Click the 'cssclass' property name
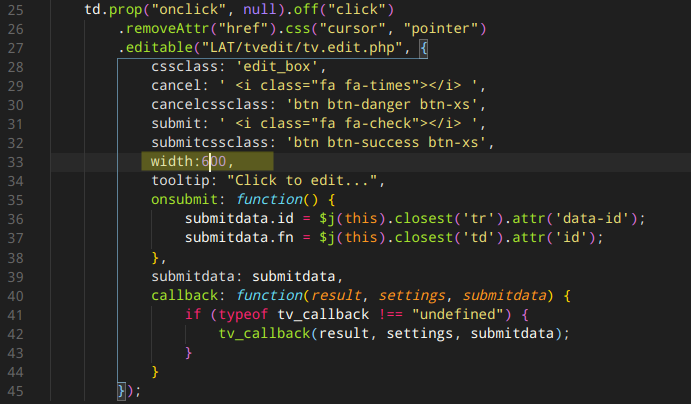This screenshot has width=691, height=404. click(185, 67)
